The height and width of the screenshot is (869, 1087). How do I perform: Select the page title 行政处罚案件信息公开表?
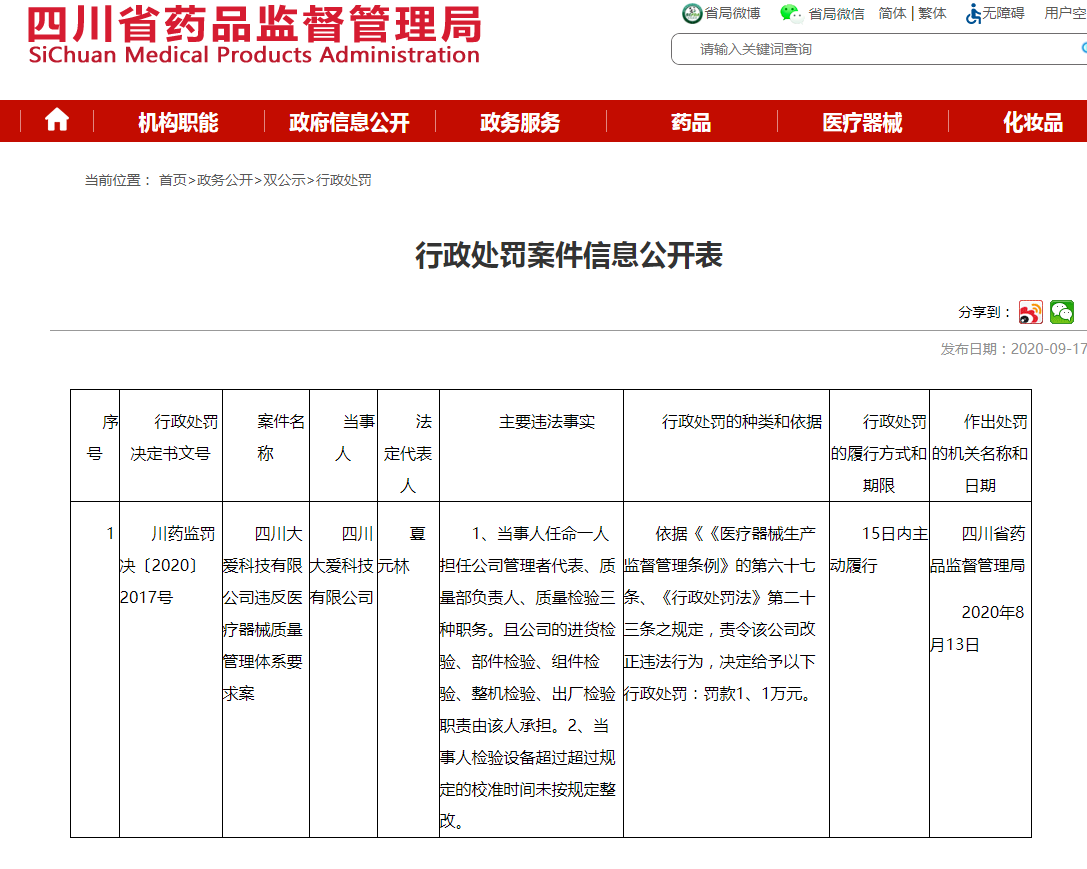(569, 255)
